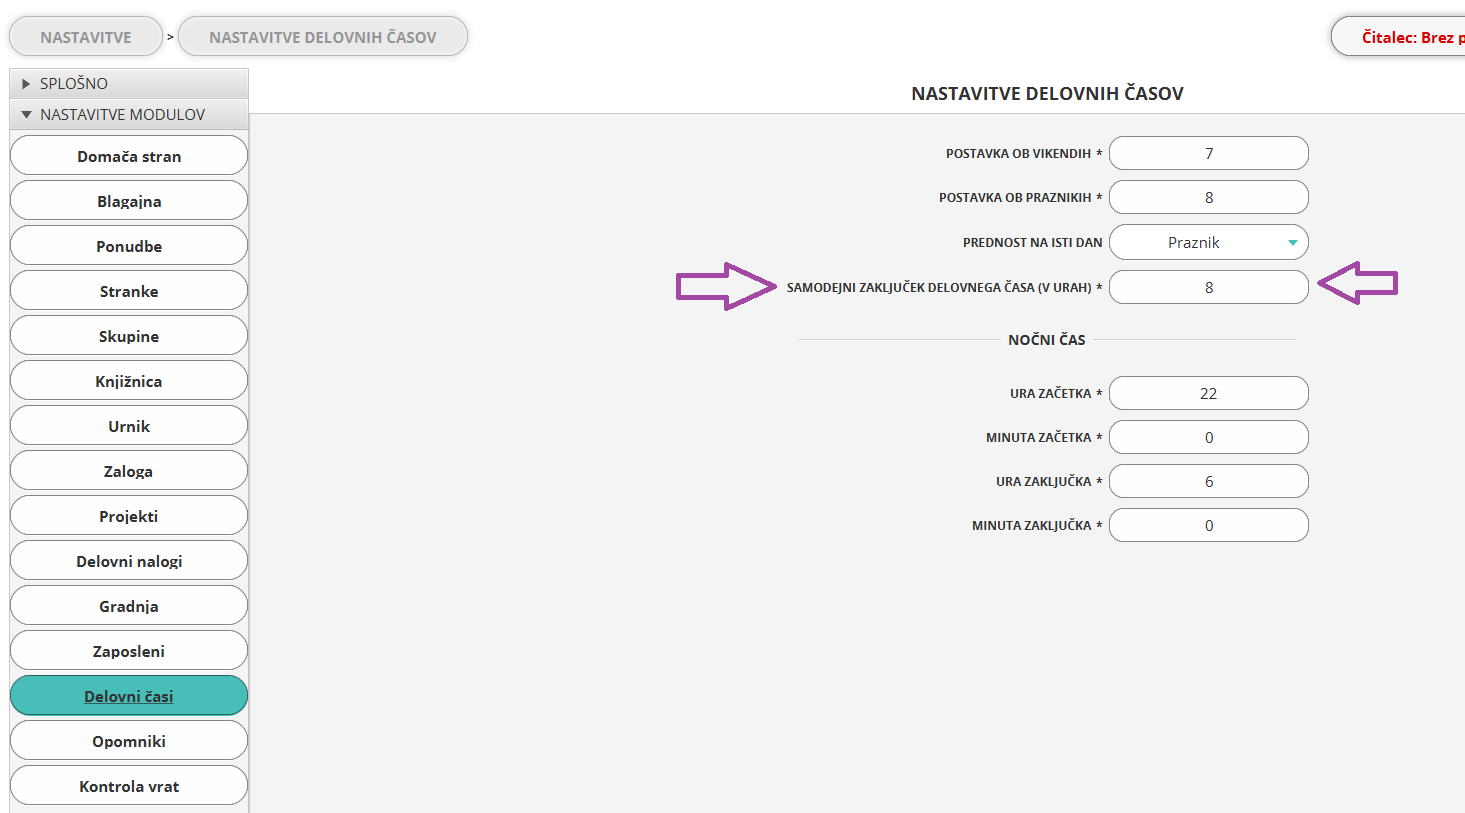Click the NASTAVITVE breadcrumb button
Viewport: 1465px width, 813px height.
[86, 37]
